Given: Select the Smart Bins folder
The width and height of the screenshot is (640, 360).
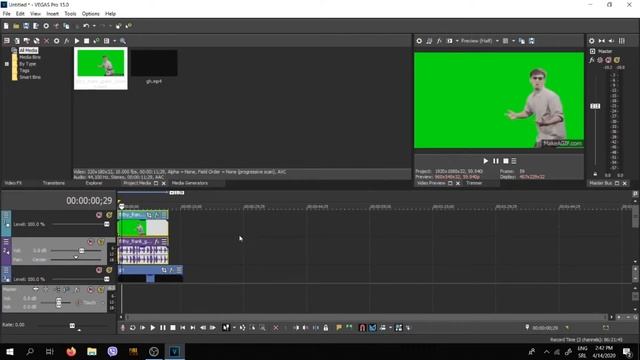Looking at the screenshot, I should coord(30,77).
